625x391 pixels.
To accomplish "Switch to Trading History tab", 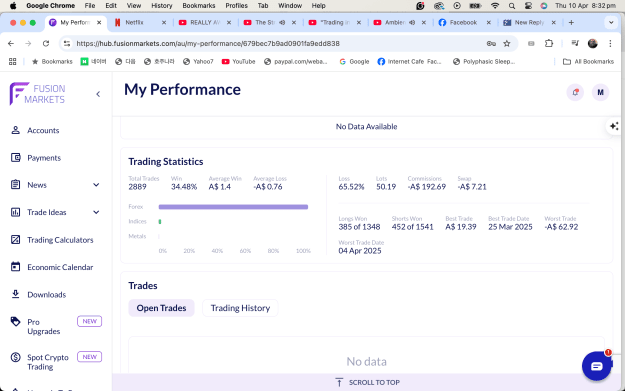I will pyautogui.click(x=240, y=308).
